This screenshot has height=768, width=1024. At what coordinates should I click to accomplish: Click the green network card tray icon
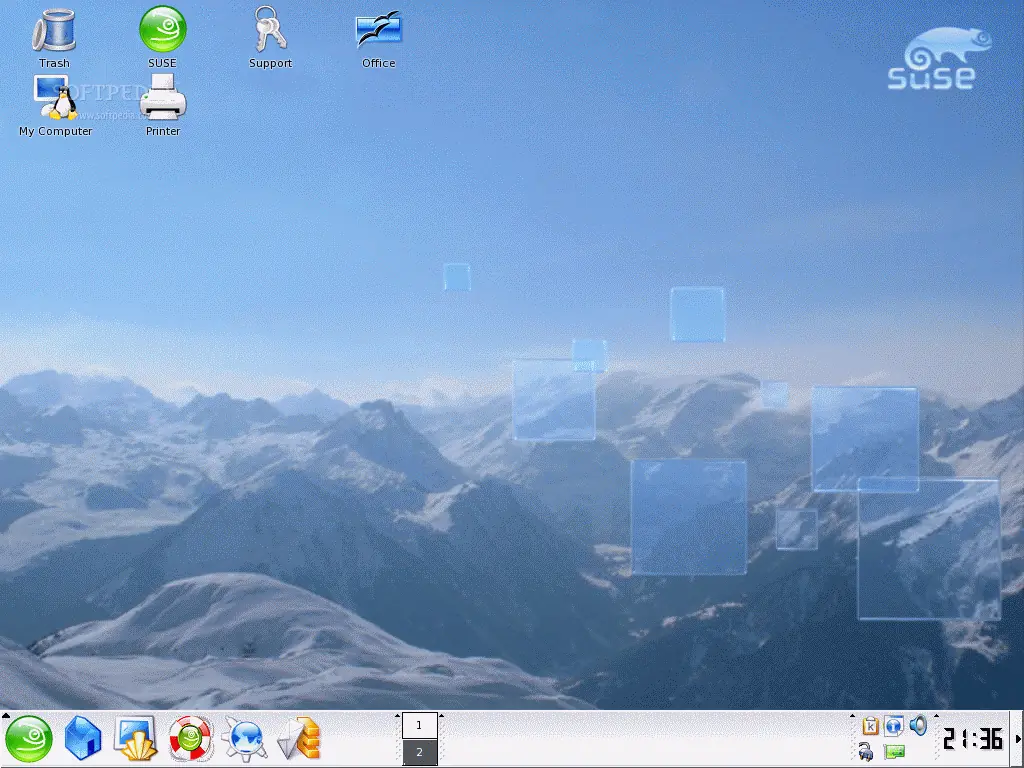pos(894,752)
